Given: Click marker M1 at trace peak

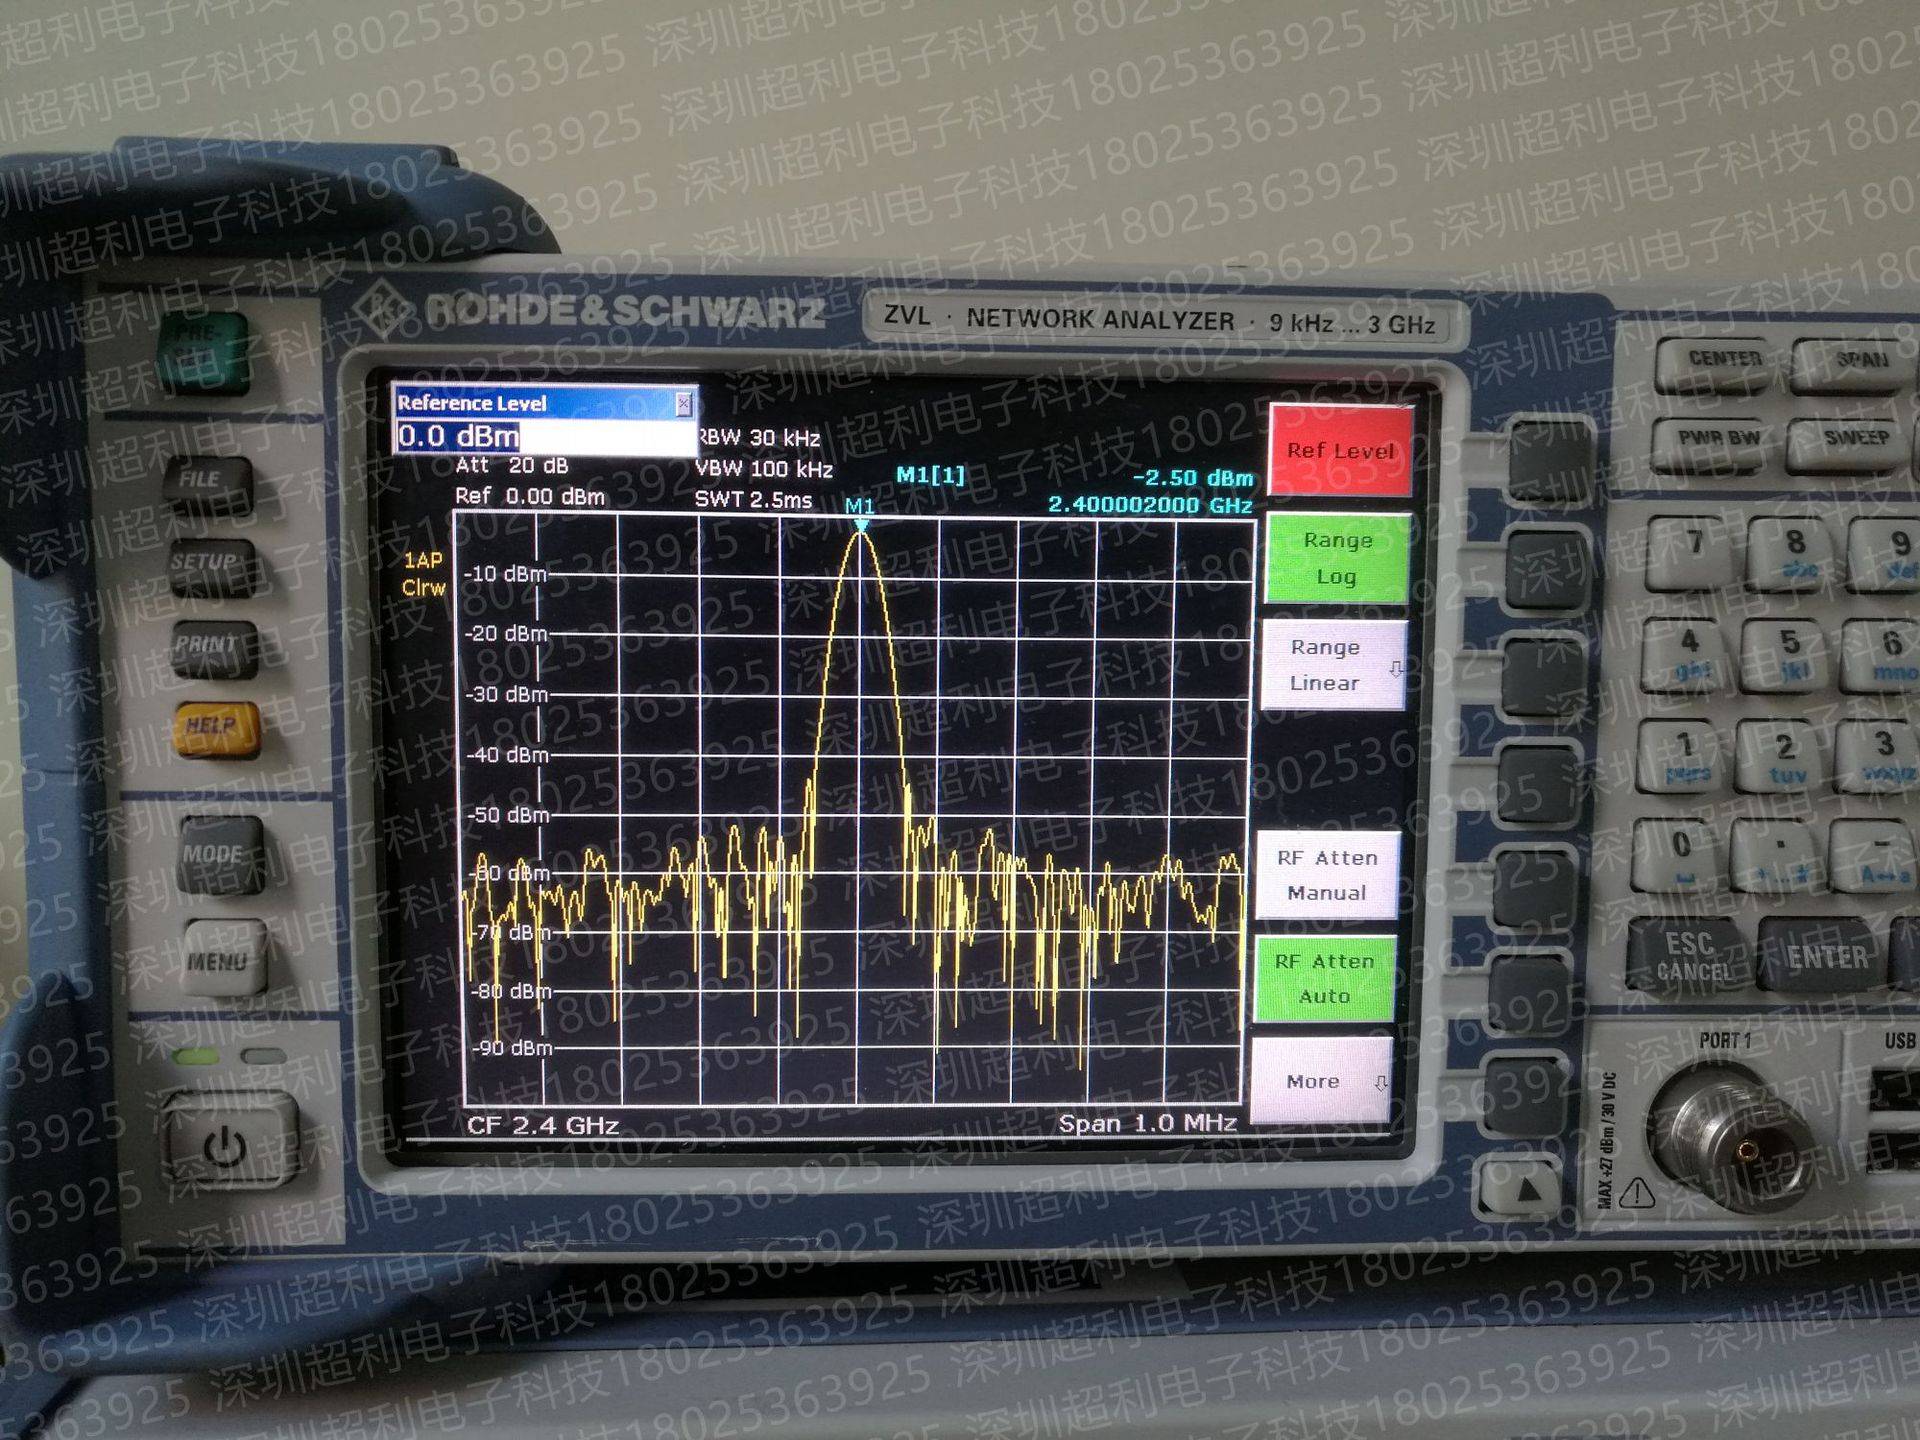Looking at the screenshot, I should coord(860,524).
